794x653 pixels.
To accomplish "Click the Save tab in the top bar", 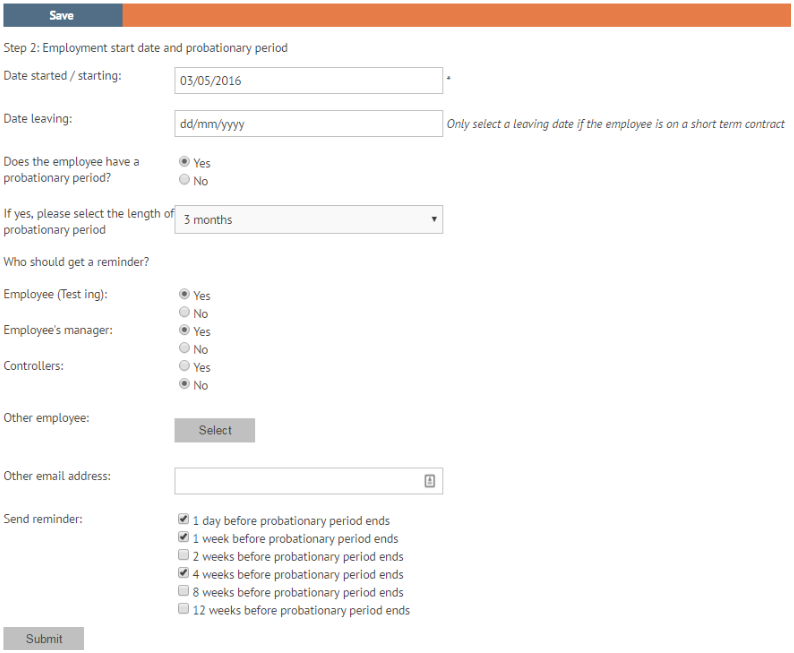I will click(62, 15).
